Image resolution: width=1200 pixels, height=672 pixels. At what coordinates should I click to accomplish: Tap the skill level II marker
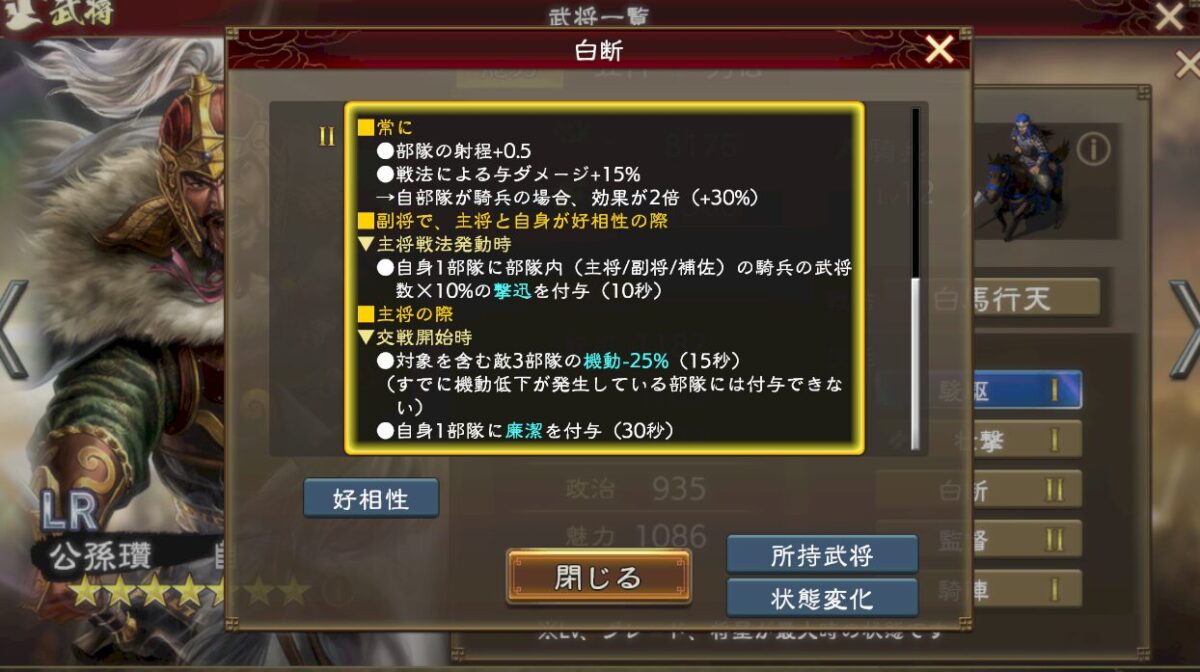327,138
